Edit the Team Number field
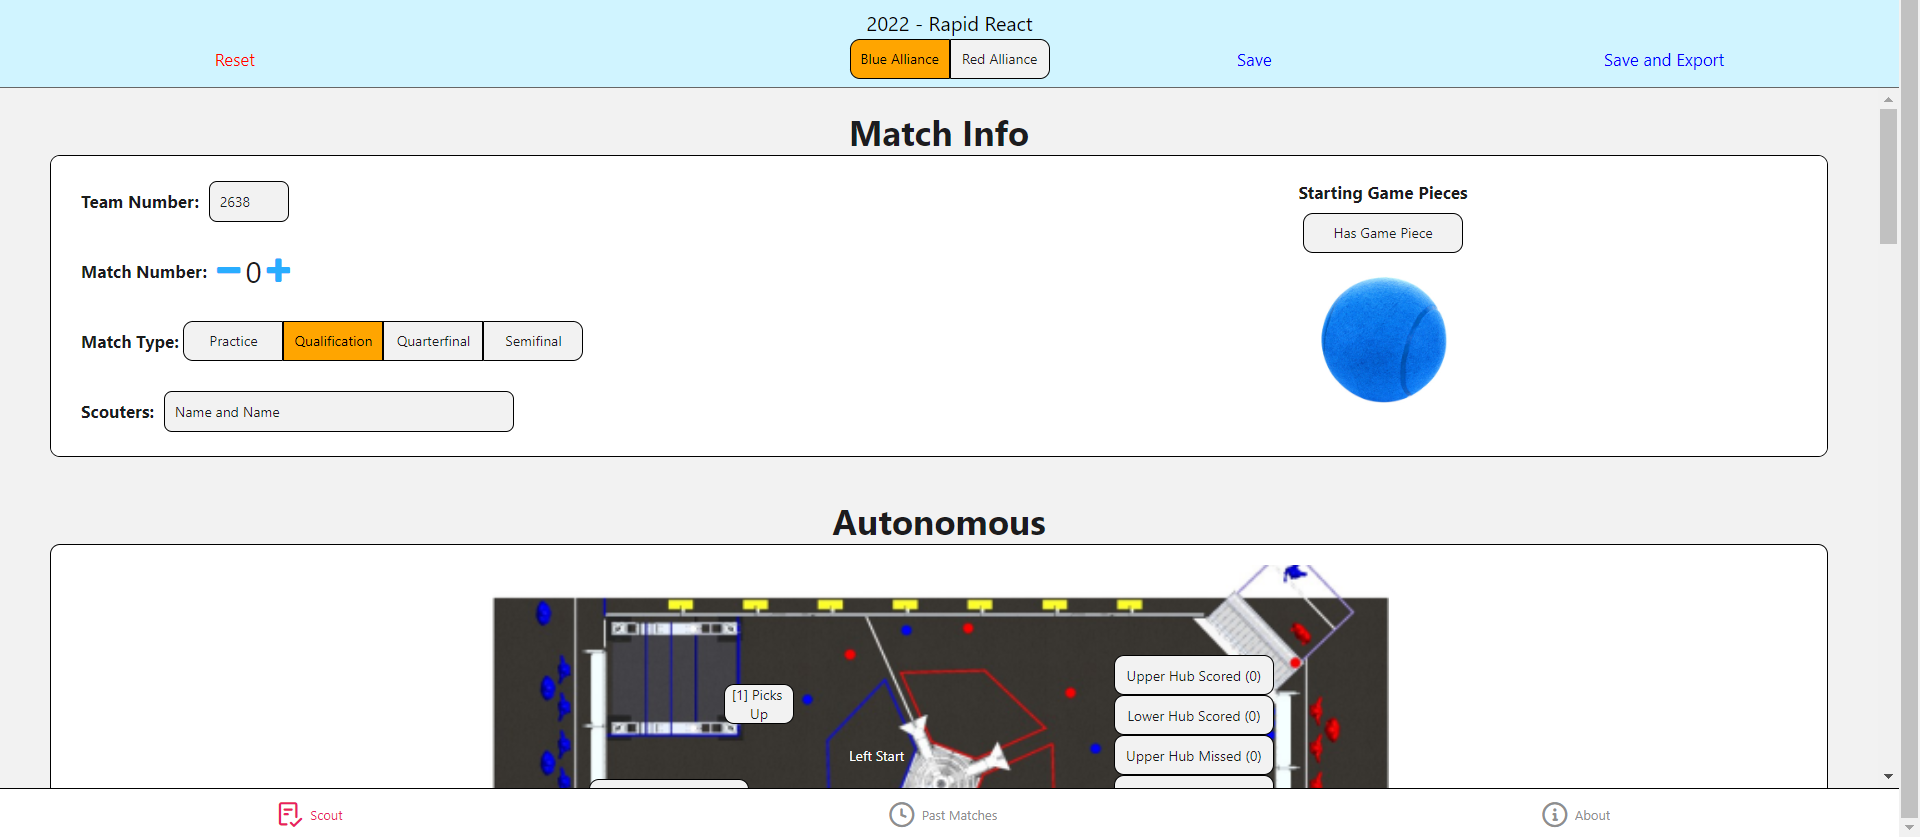 point(249,202)
